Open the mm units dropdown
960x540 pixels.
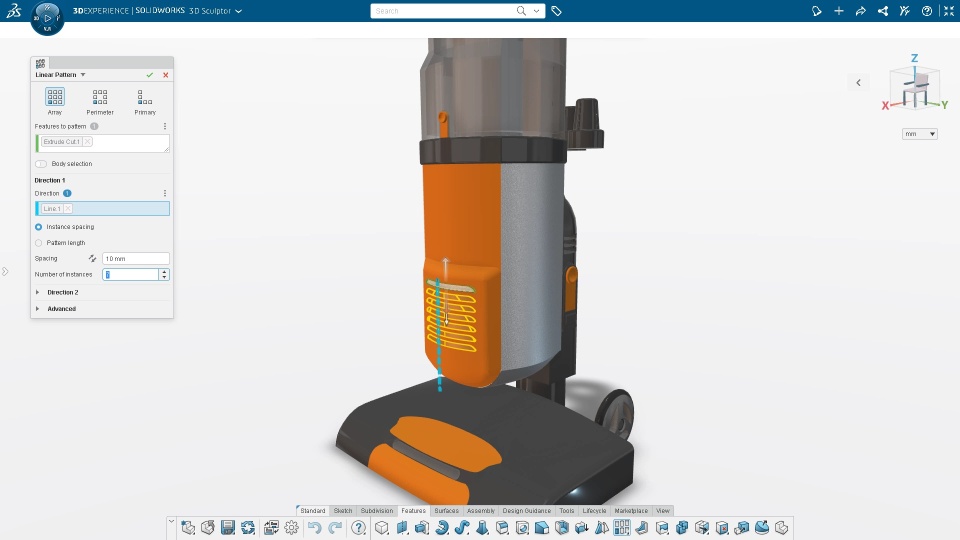[x=920, y=134]
